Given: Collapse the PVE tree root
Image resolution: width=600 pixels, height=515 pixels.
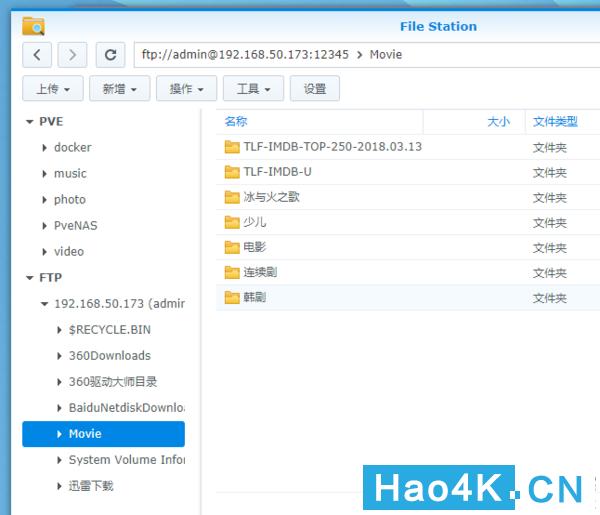Looking at the screenshot, I should click(x=29, y=122).
